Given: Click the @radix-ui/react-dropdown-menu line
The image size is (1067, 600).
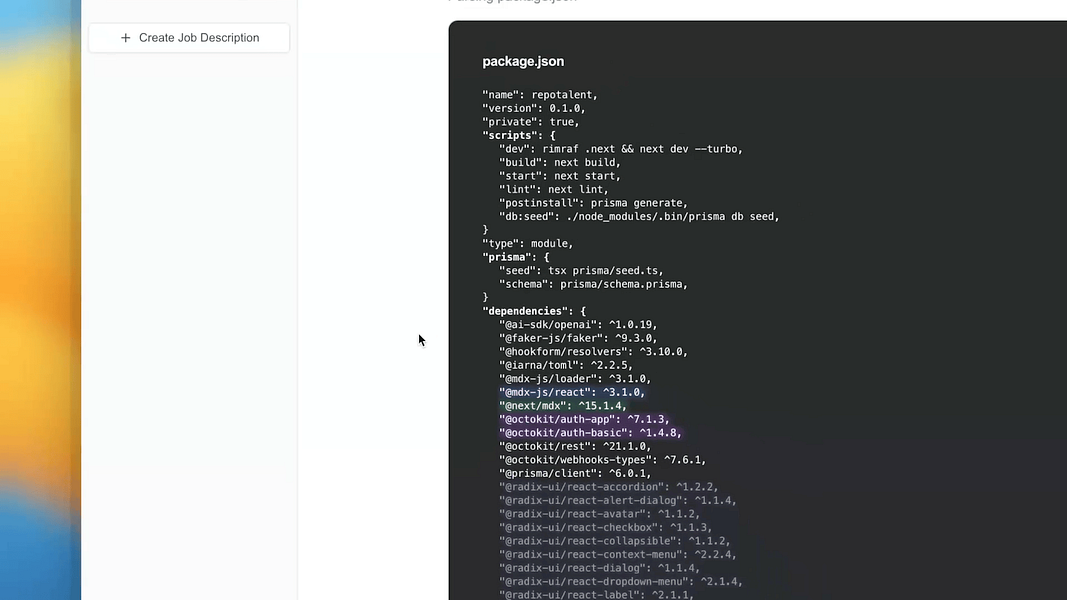Looking at the screenshot, I should pyautogui.click(x=621, y=582).
